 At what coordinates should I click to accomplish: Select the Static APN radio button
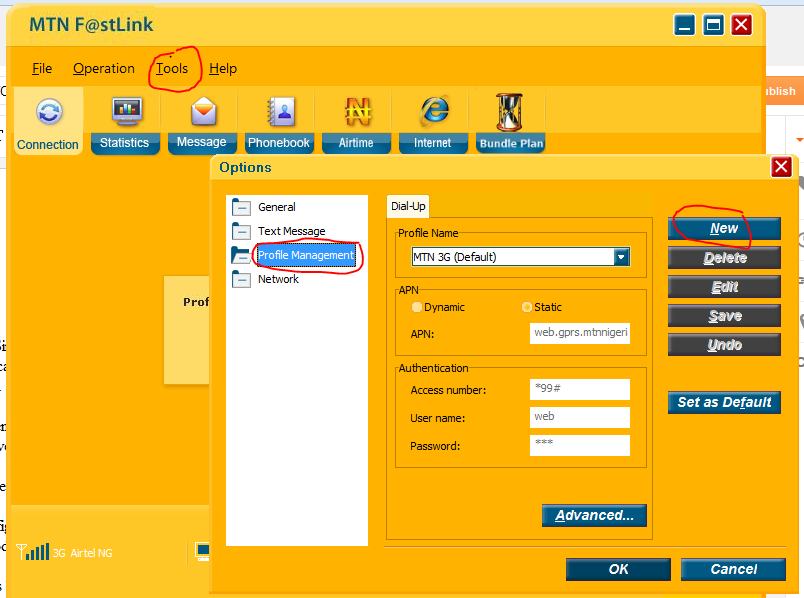pos(527,307)
